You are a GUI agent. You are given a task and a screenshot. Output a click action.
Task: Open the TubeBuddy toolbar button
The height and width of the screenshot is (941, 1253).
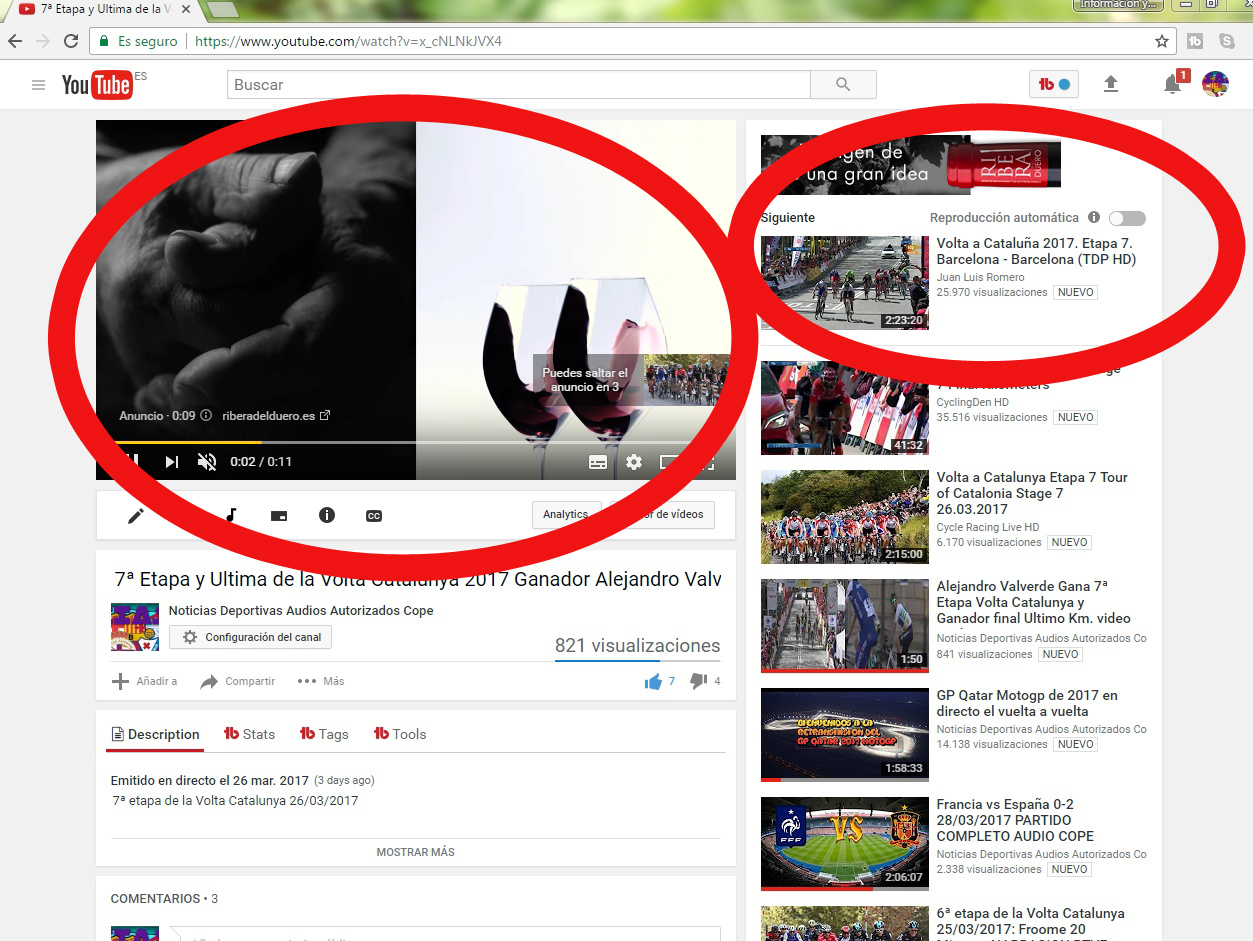click(x=1053, y=85)
